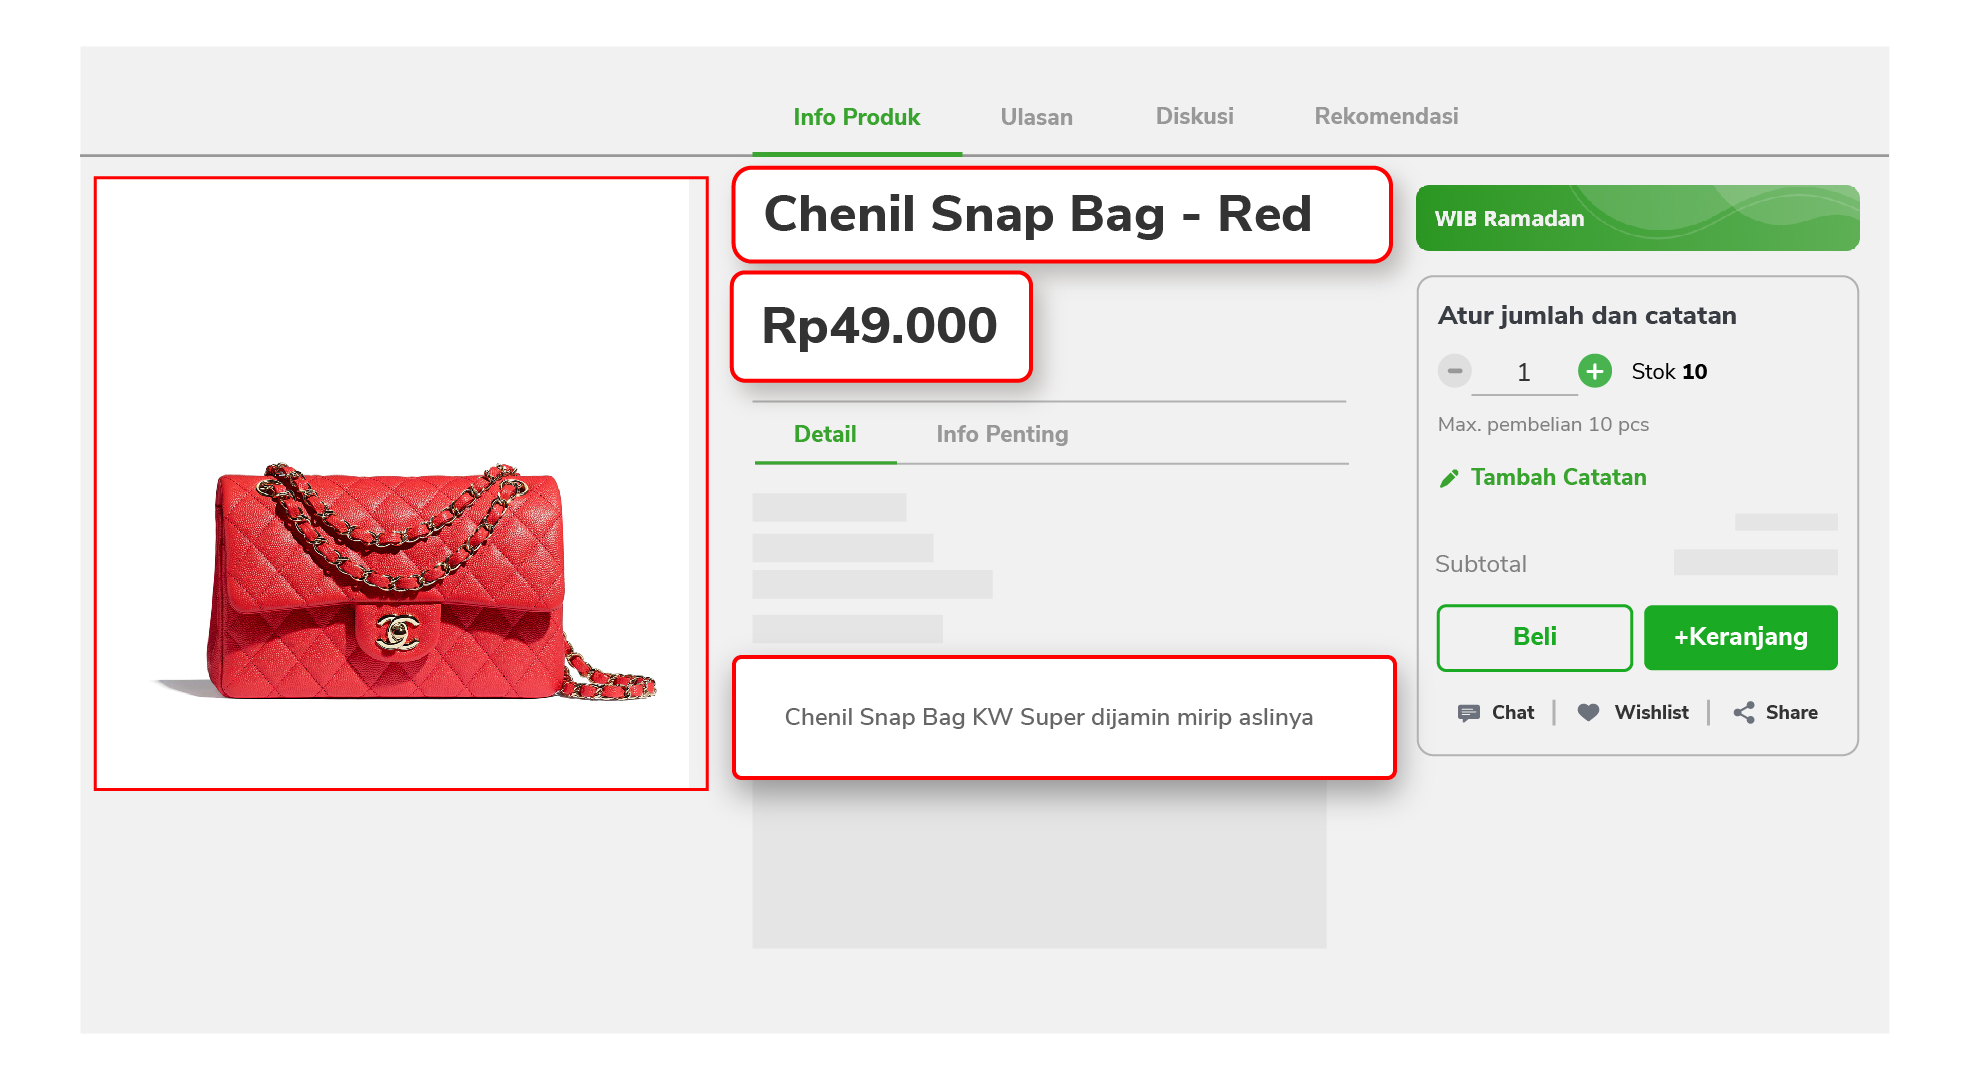
Task: Click the minus quantity decrease icon
Action: (x=1455, y=371)
